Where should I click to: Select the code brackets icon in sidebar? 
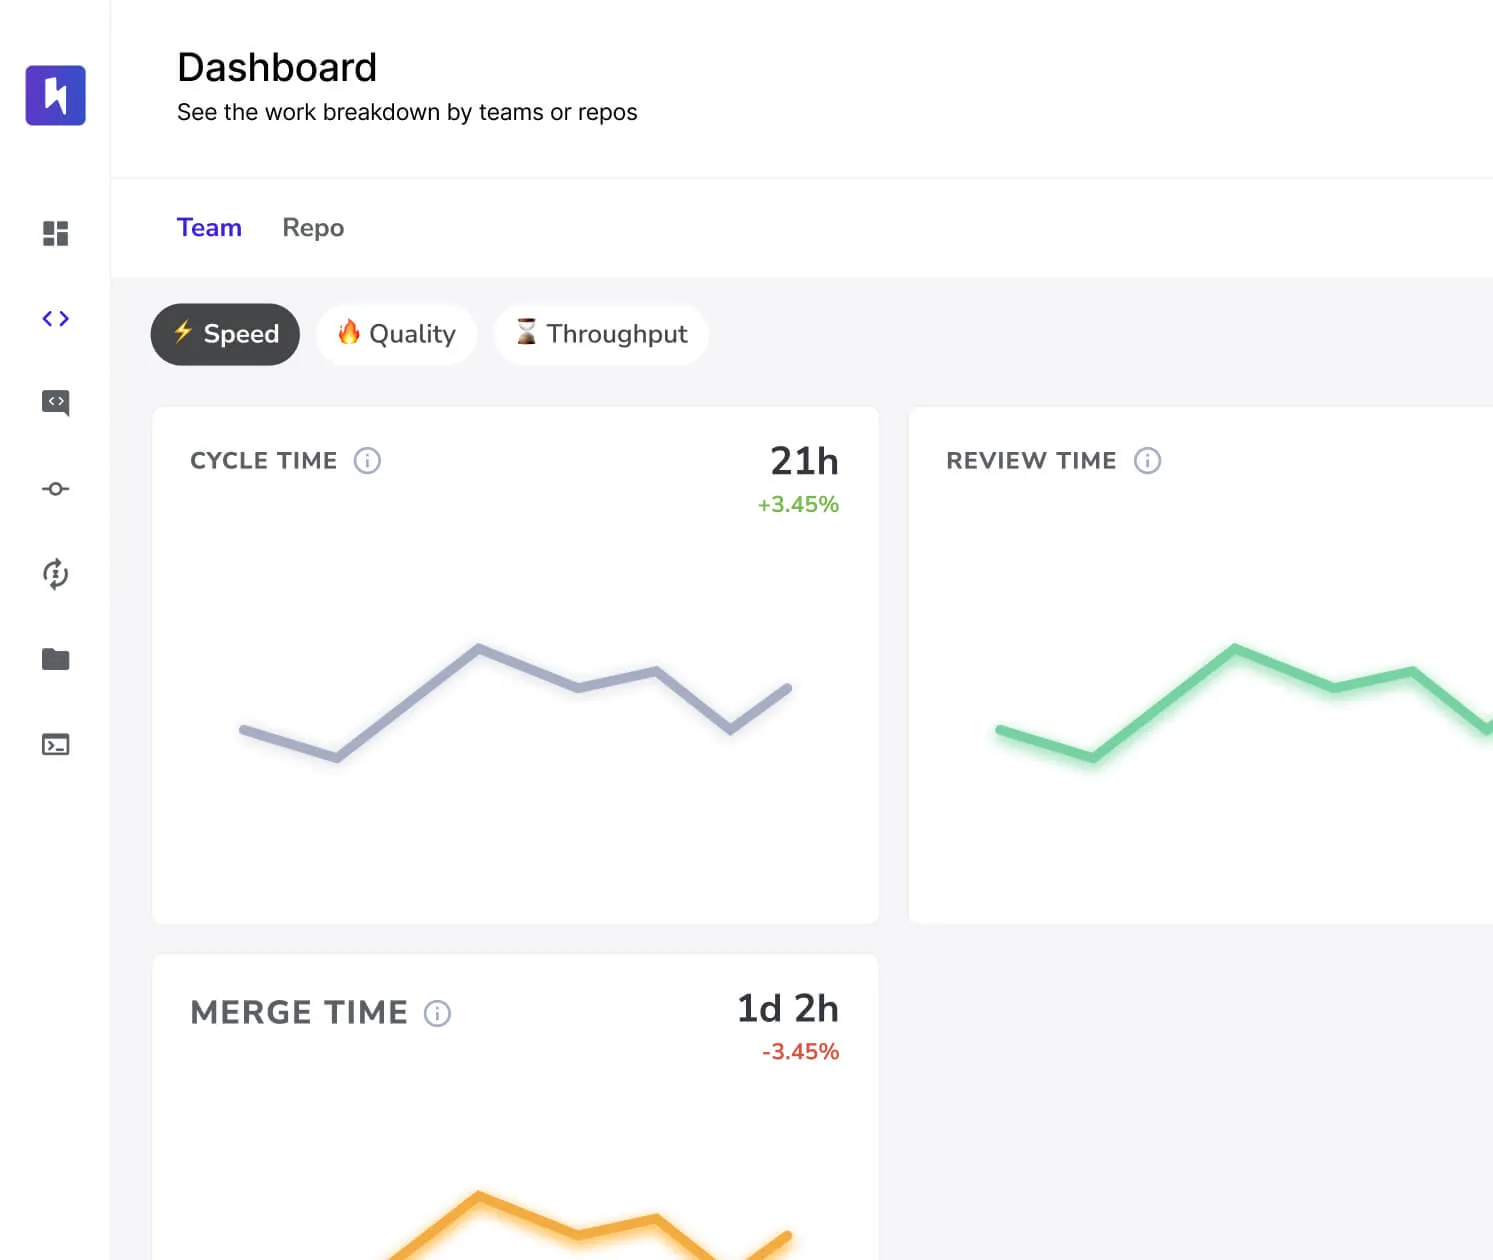coord(55,318)
